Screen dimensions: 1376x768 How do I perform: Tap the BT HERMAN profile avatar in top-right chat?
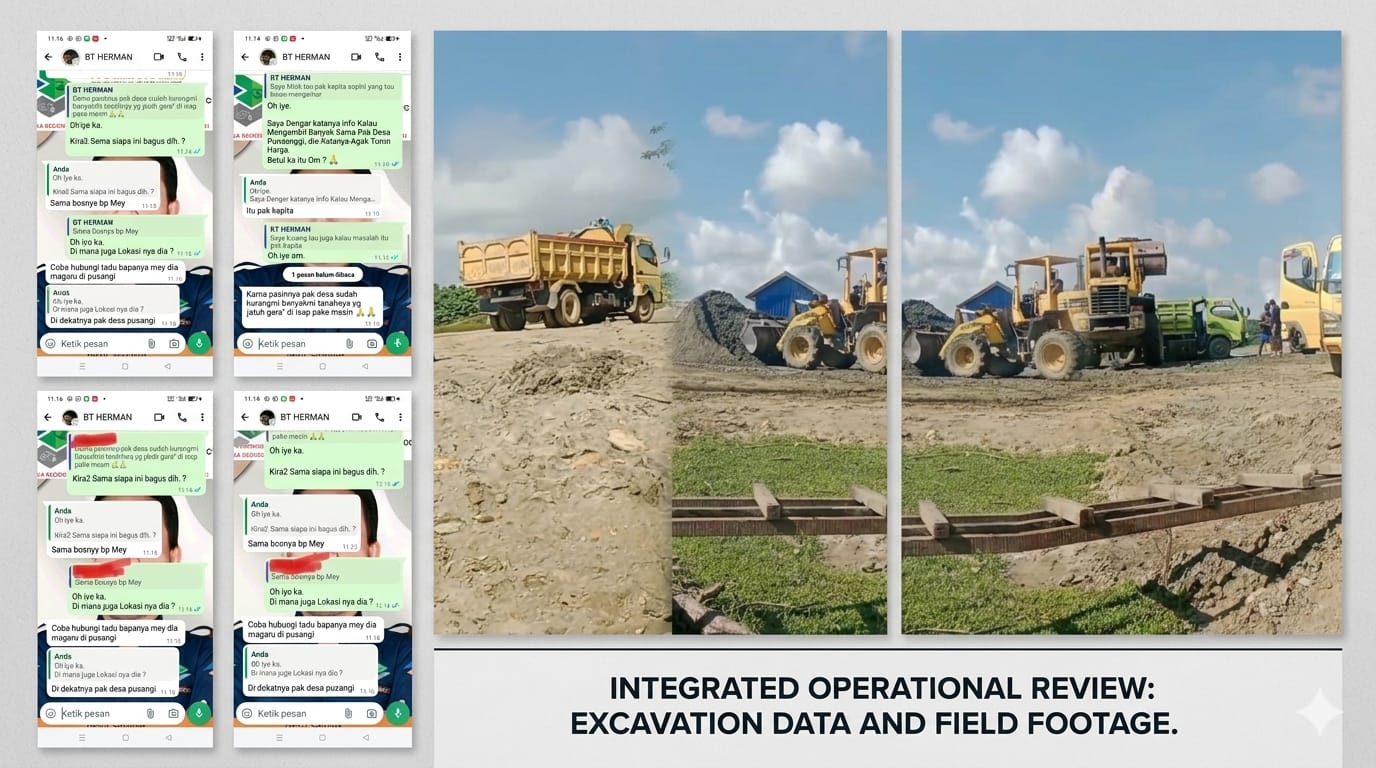[x=267, y=57]
